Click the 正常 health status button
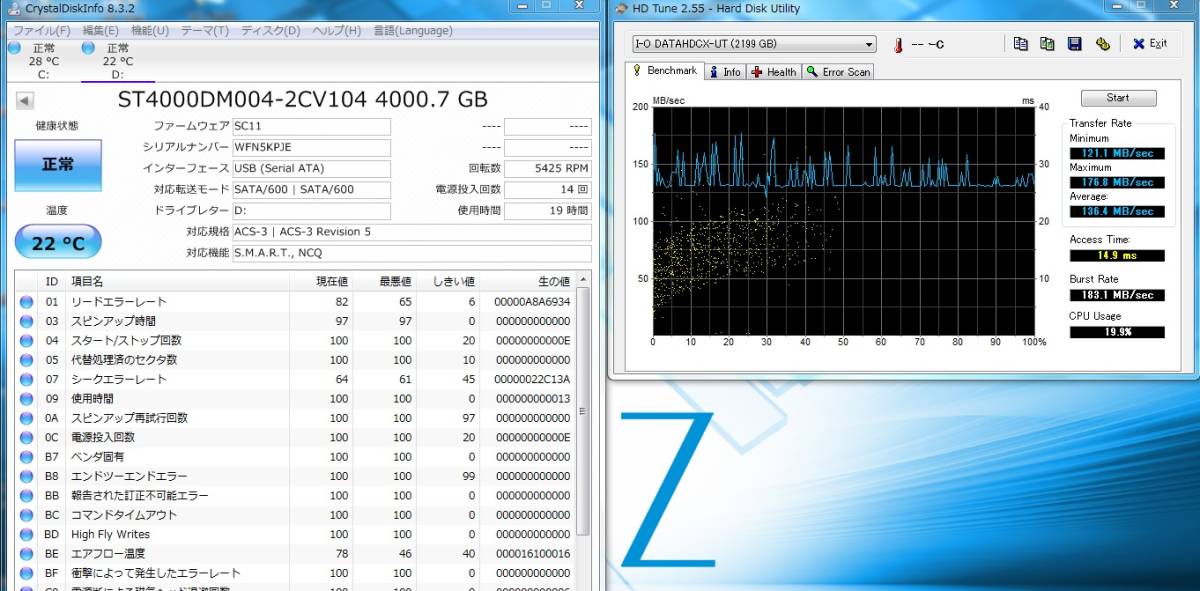 click(57, 165)
